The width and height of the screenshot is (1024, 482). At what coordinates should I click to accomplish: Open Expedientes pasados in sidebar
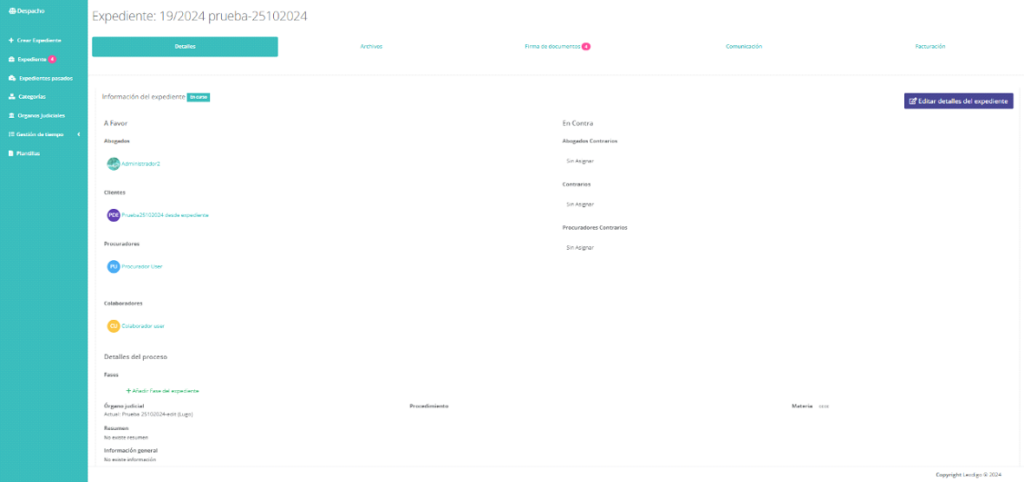[45, 78]
